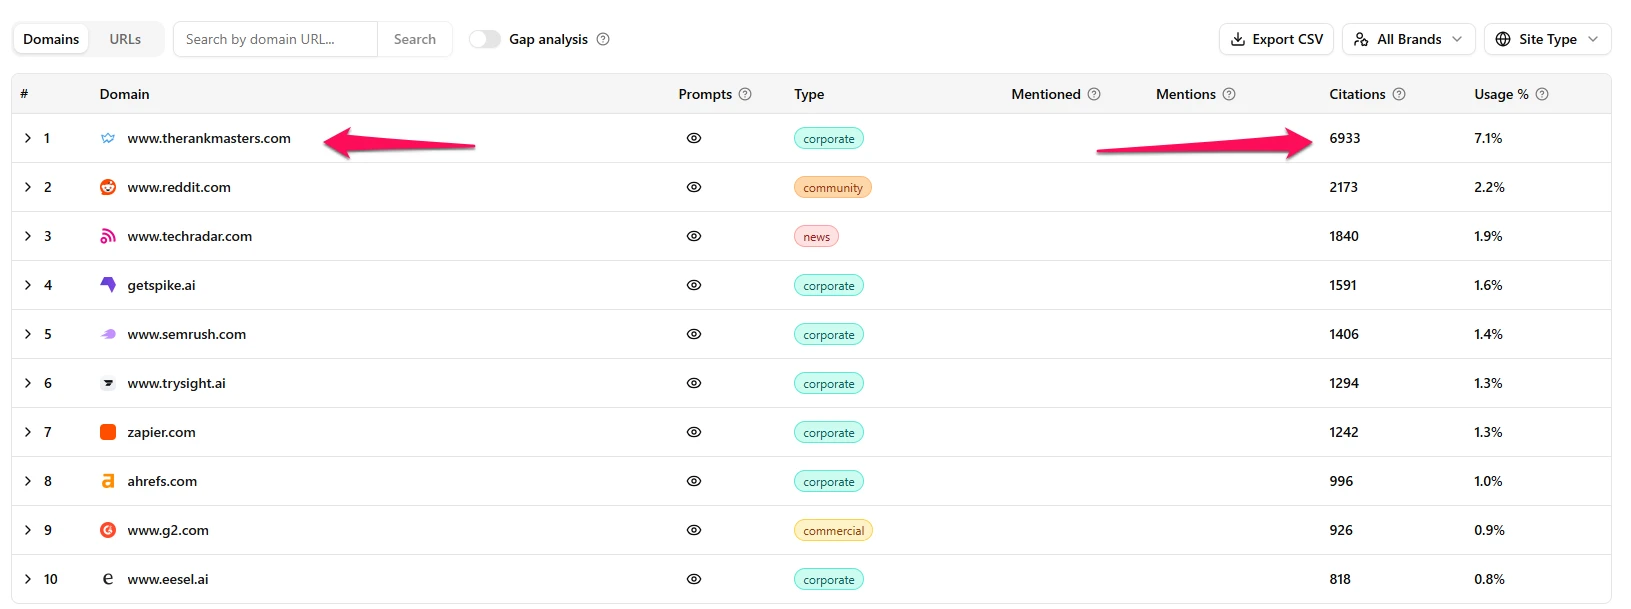Open www.therankmasters.com domain link

point(209,138)
